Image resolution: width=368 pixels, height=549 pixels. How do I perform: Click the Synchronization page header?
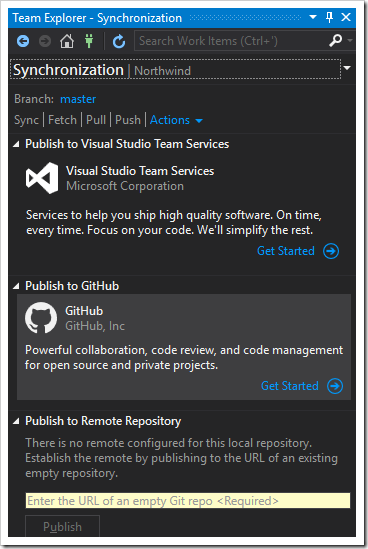click(175, 69)
